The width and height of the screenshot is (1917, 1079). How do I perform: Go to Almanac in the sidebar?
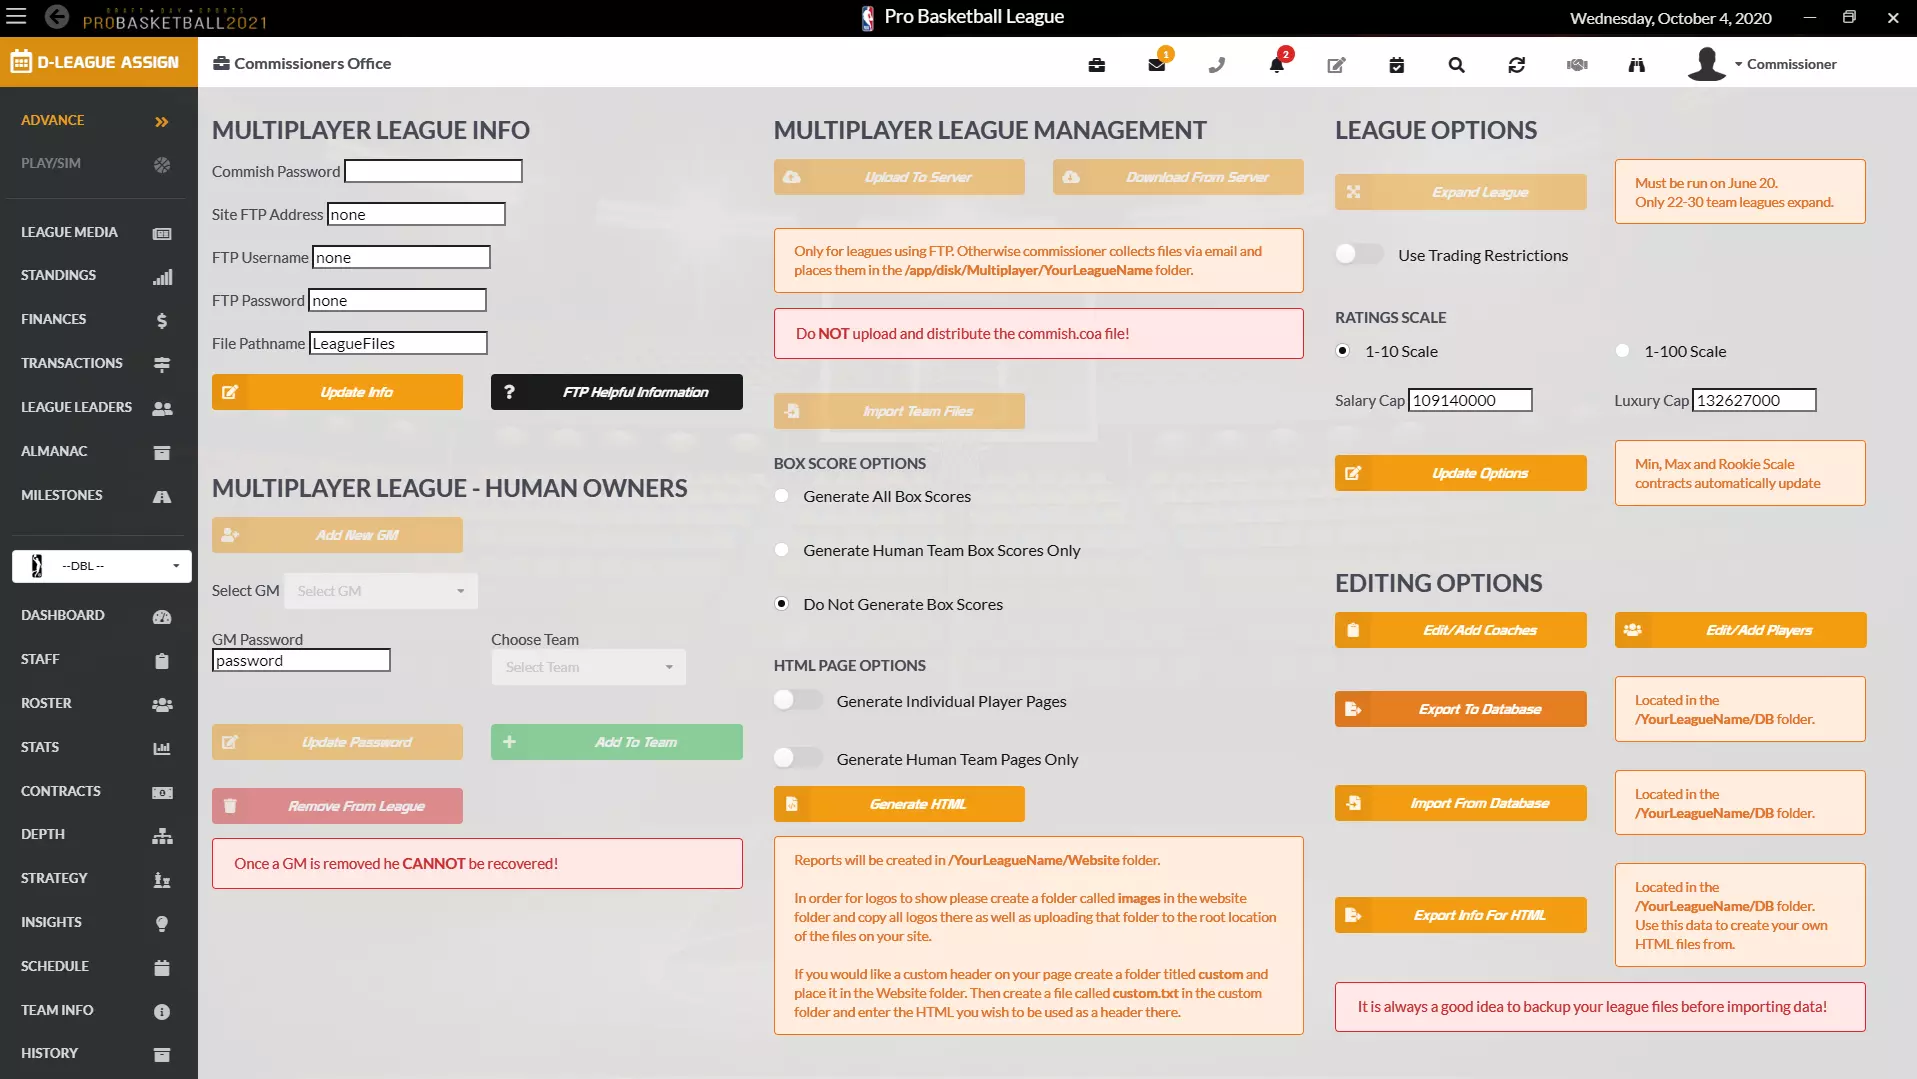click(x=98, y=451)
